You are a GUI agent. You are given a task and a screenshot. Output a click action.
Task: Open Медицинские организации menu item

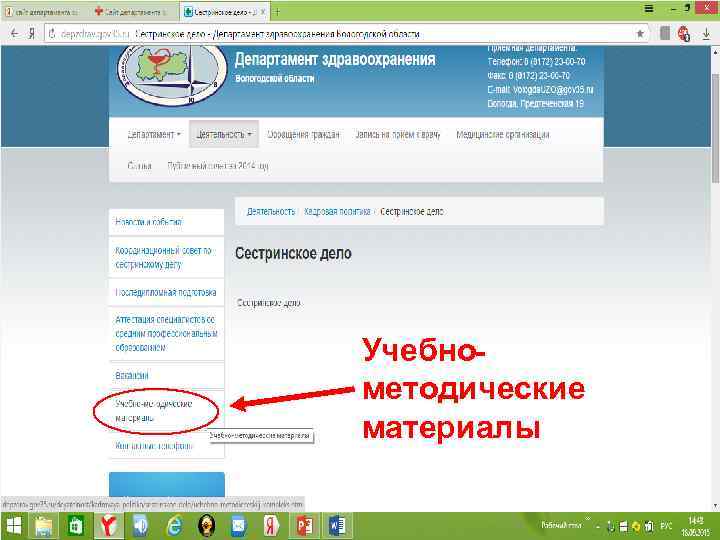(x=503, y=135)
